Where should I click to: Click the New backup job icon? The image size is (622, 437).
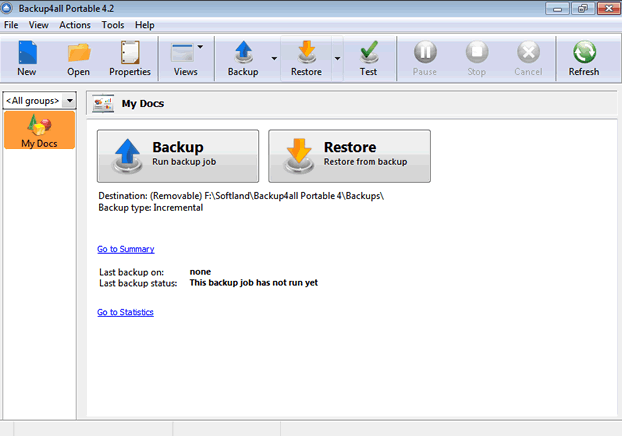27,53
